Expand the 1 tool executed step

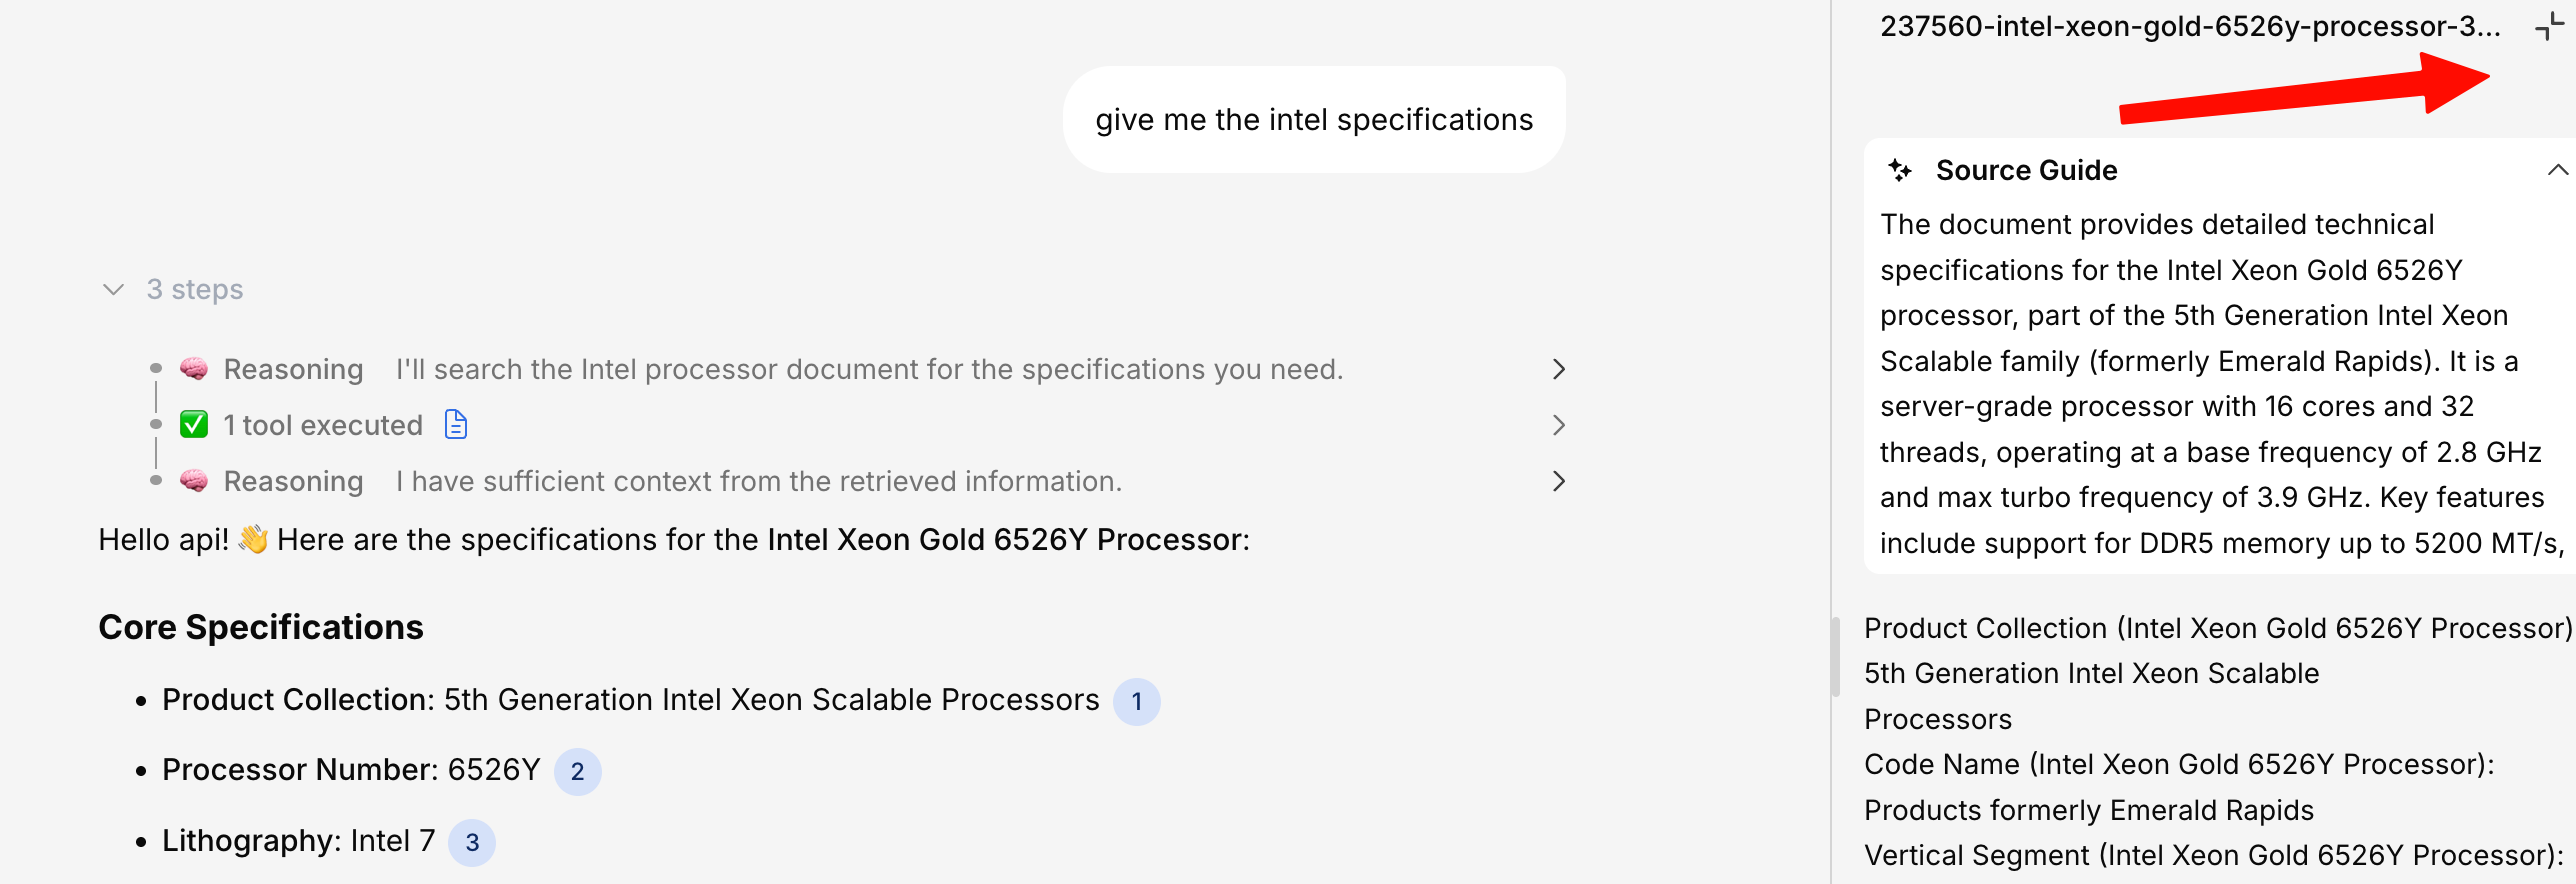tap(1558, 426)
